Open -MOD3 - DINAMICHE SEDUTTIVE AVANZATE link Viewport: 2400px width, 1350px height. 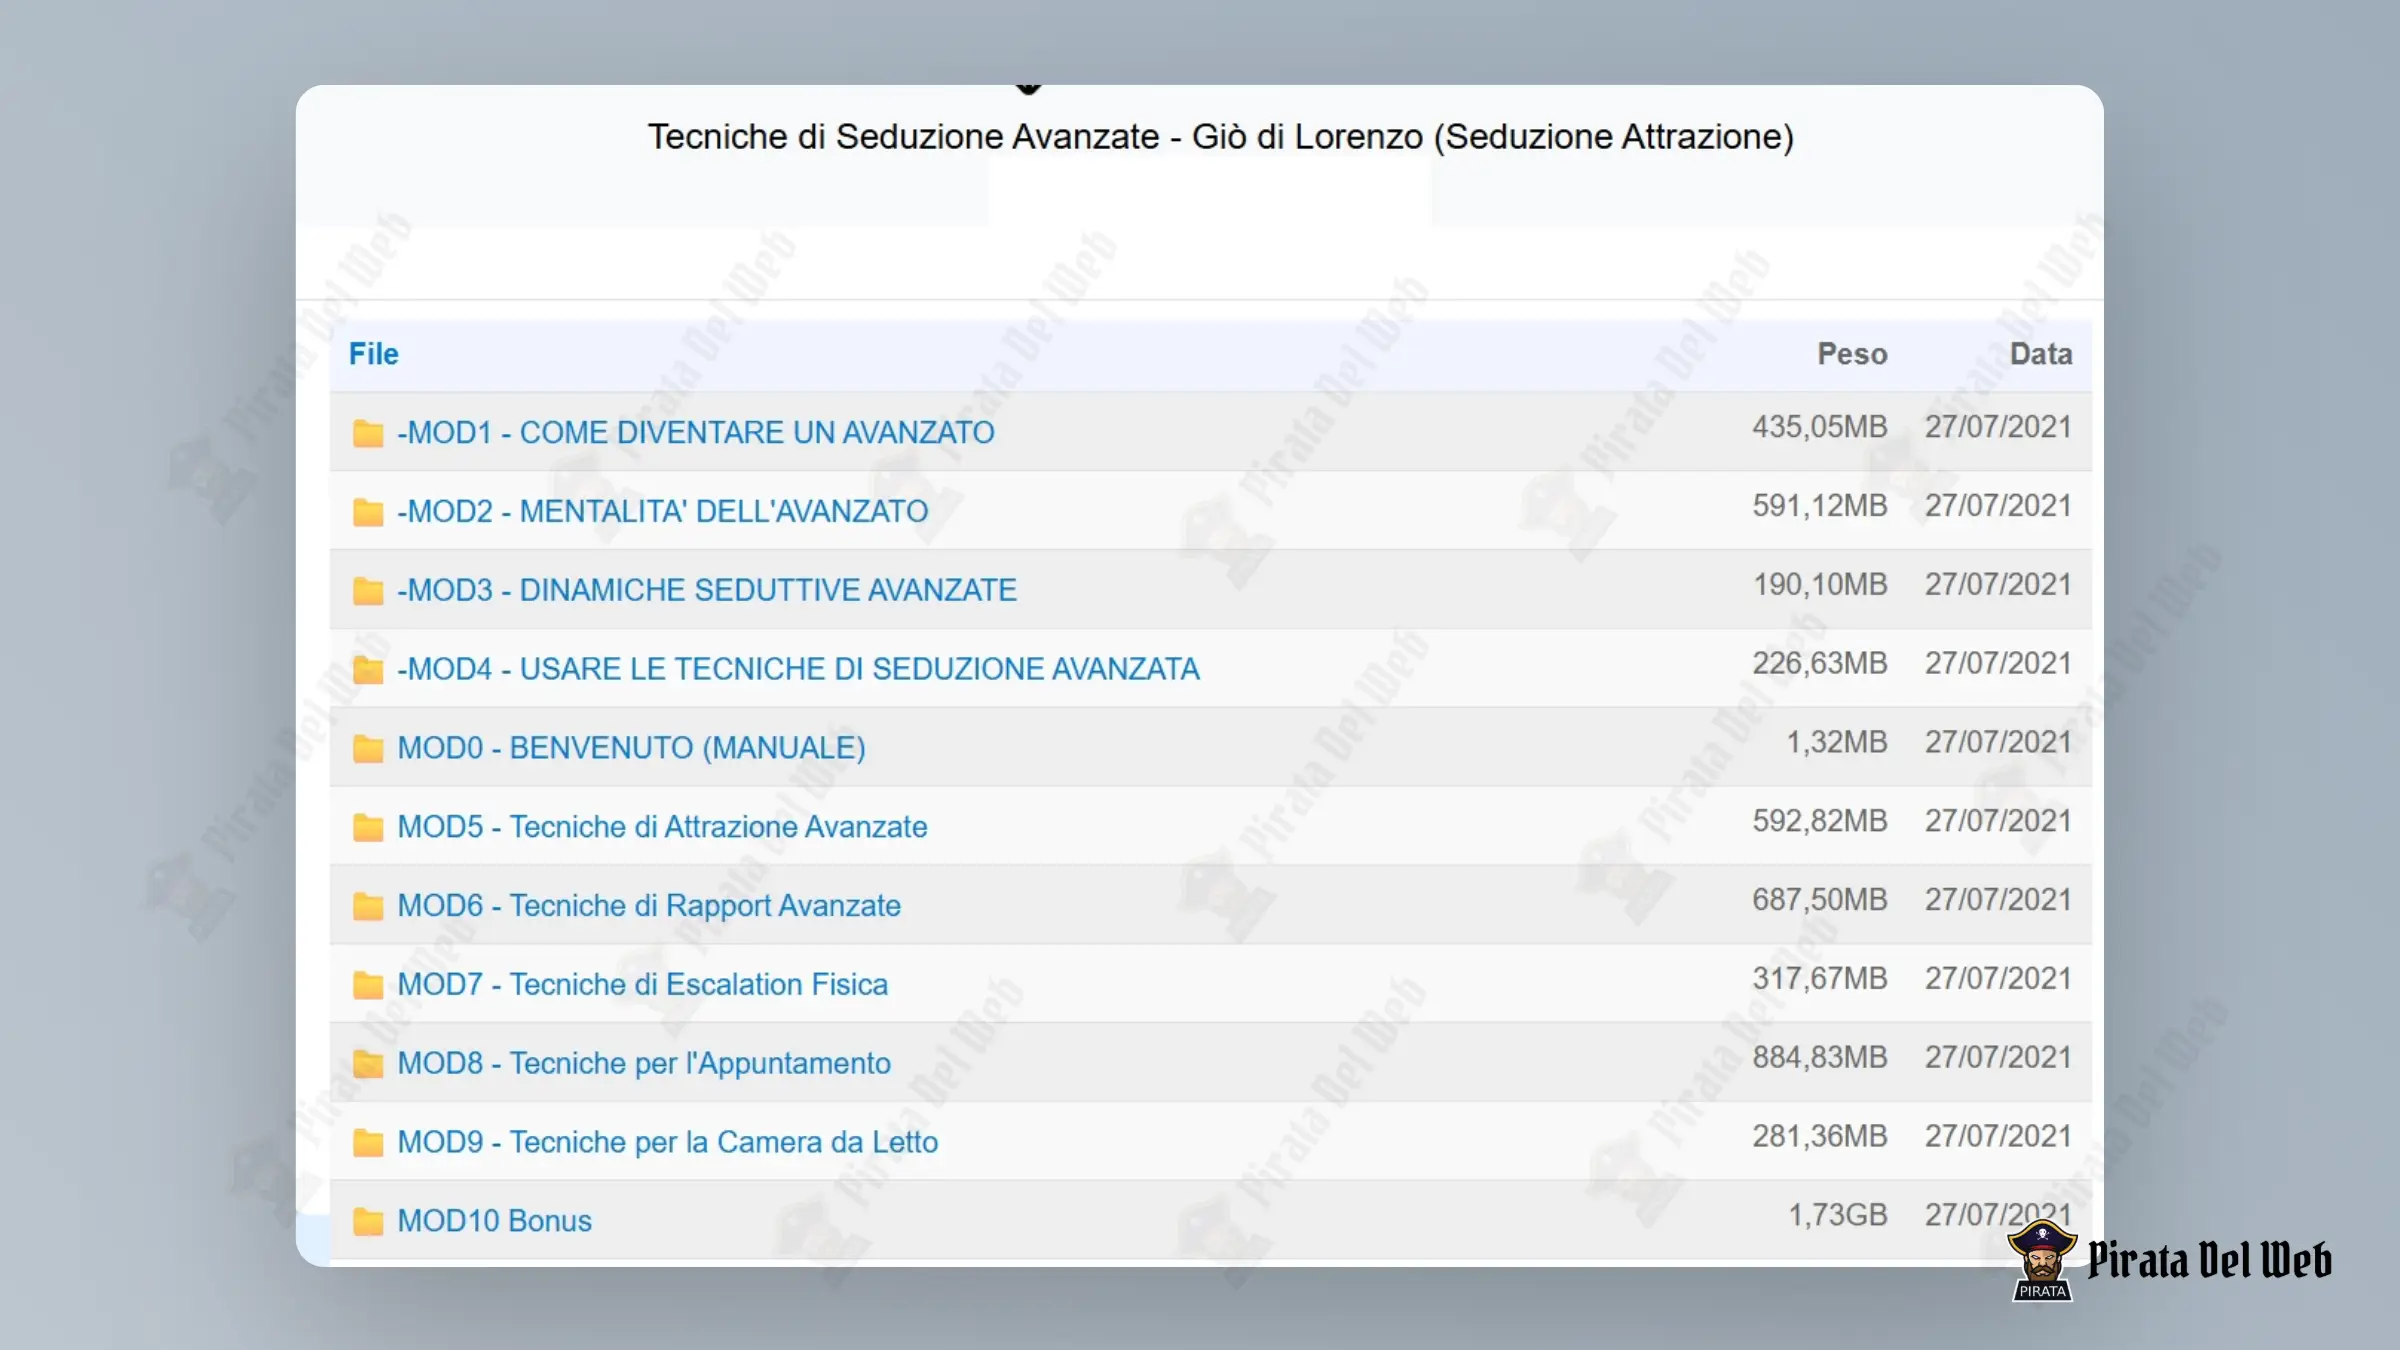[x=707, y=590]
